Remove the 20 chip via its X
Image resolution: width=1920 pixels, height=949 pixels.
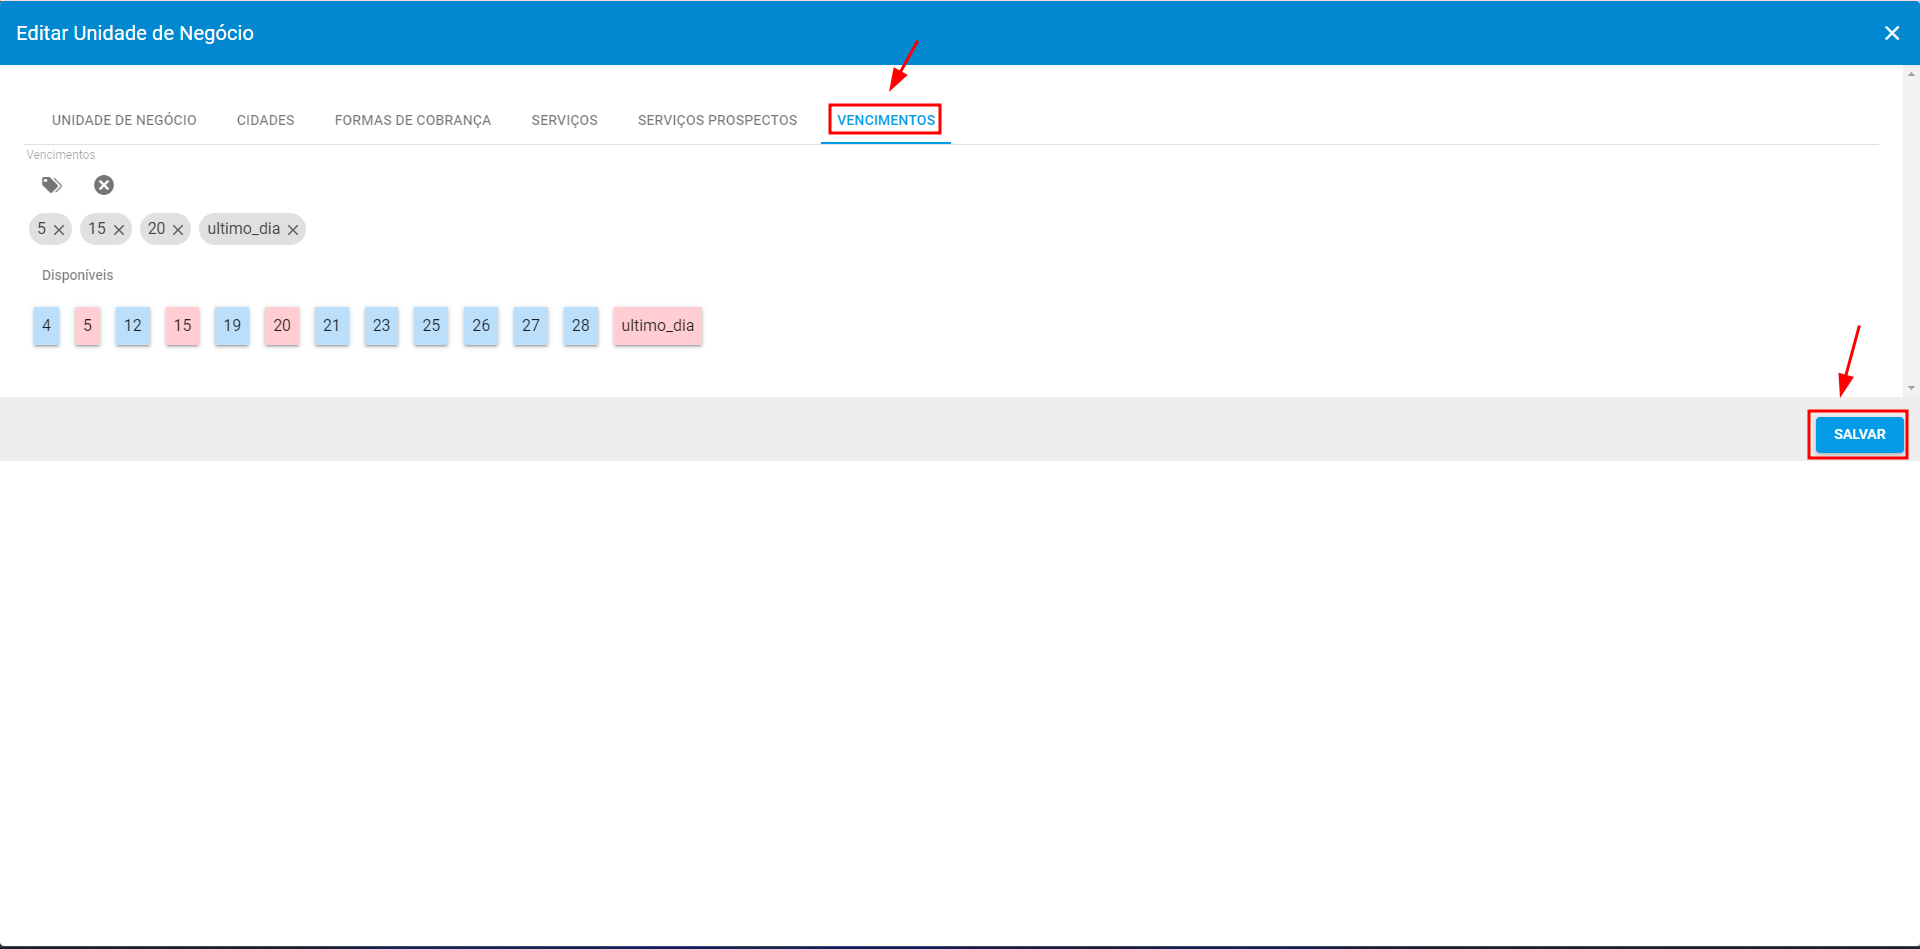178,230
